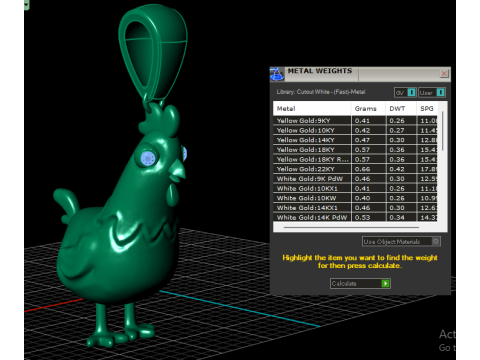The image size is (480, 360).
Task: Sort by the Metal column header
Action: pos(312,108)
